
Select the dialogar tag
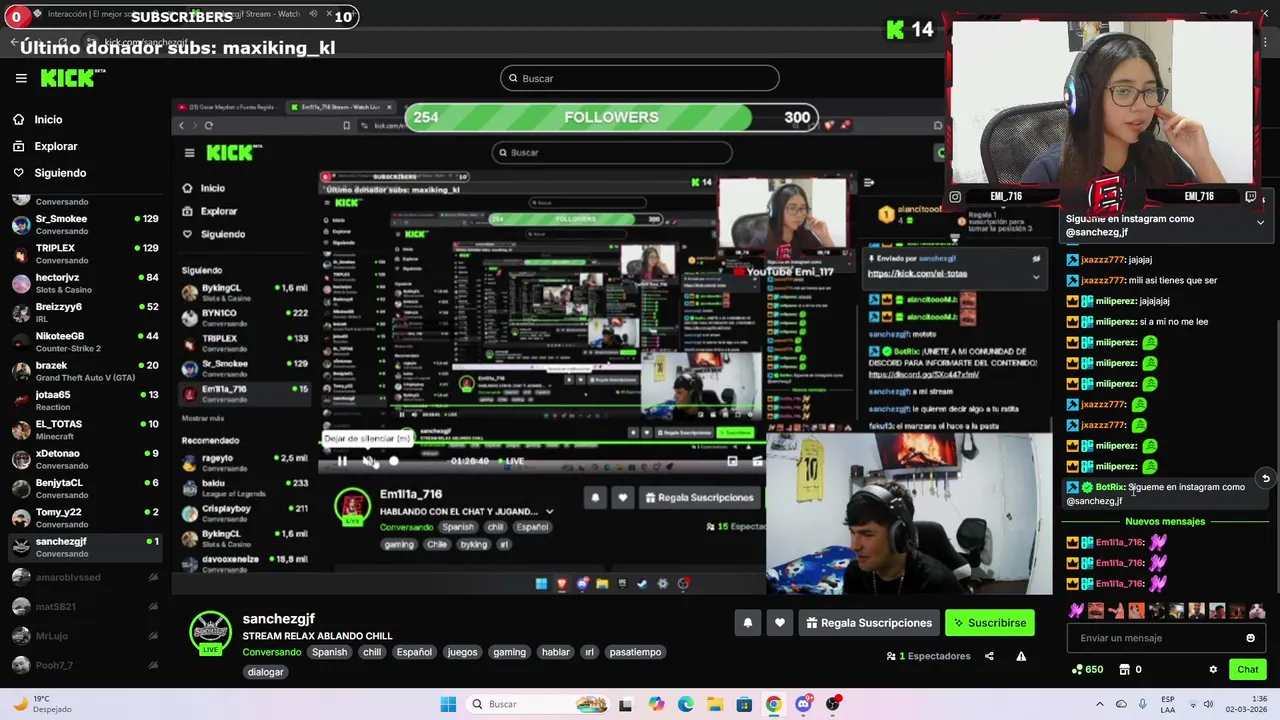point(265,672)
